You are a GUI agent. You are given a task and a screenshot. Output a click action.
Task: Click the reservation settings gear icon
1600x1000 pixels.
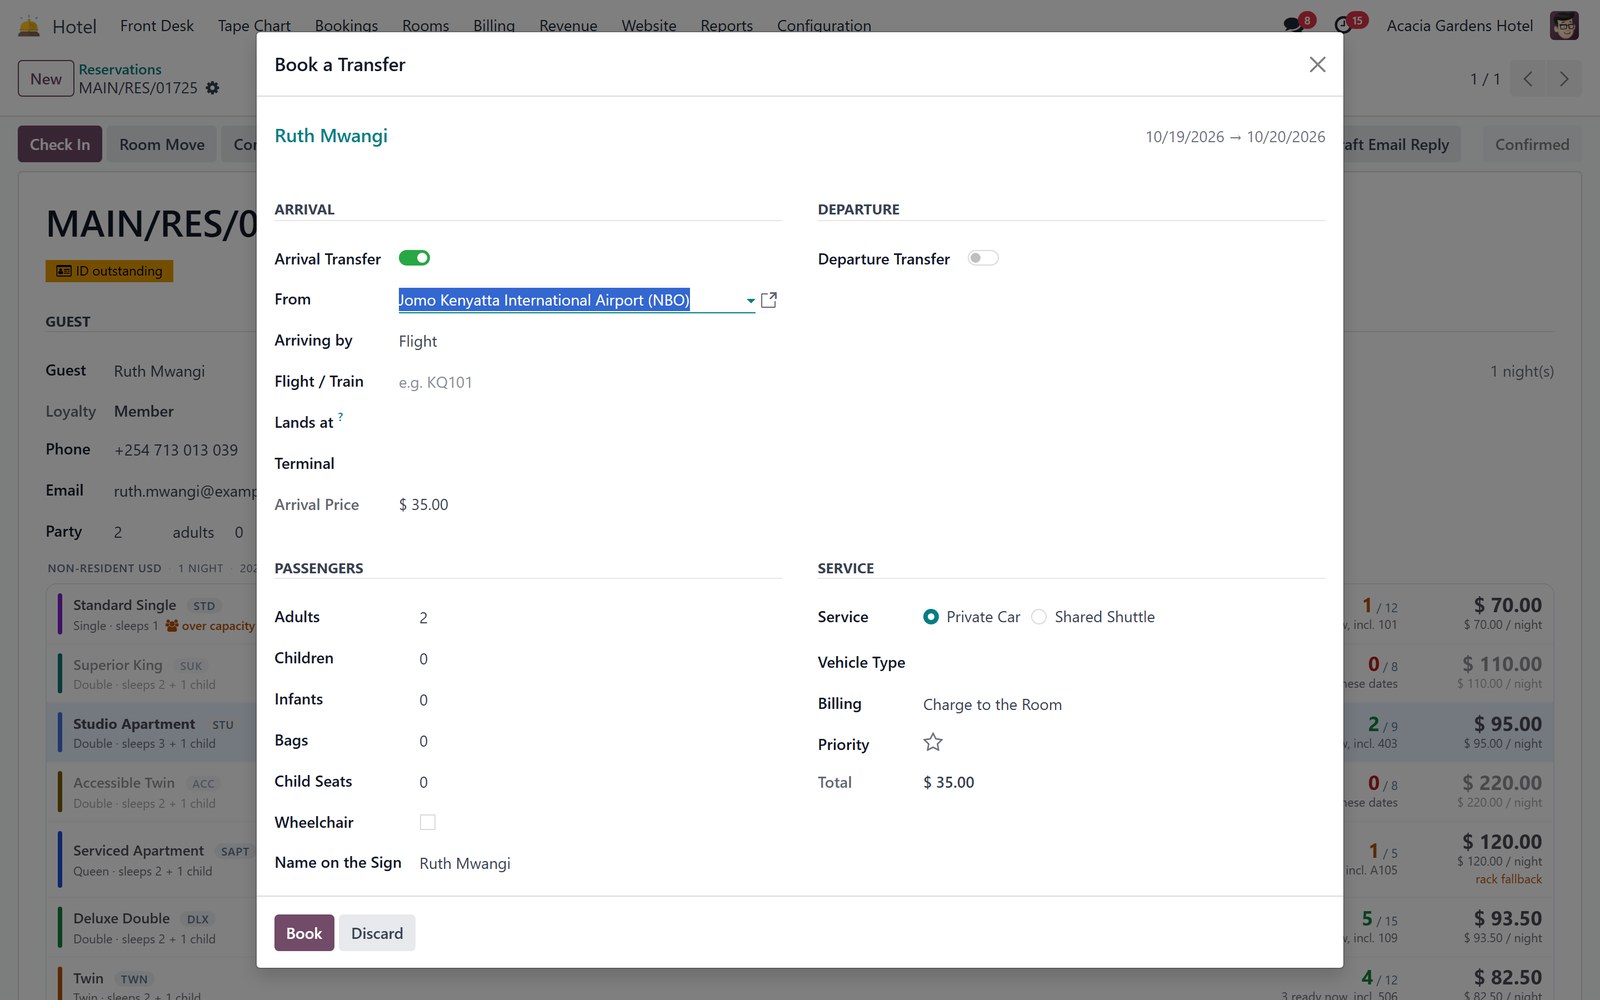pos(212,88)
